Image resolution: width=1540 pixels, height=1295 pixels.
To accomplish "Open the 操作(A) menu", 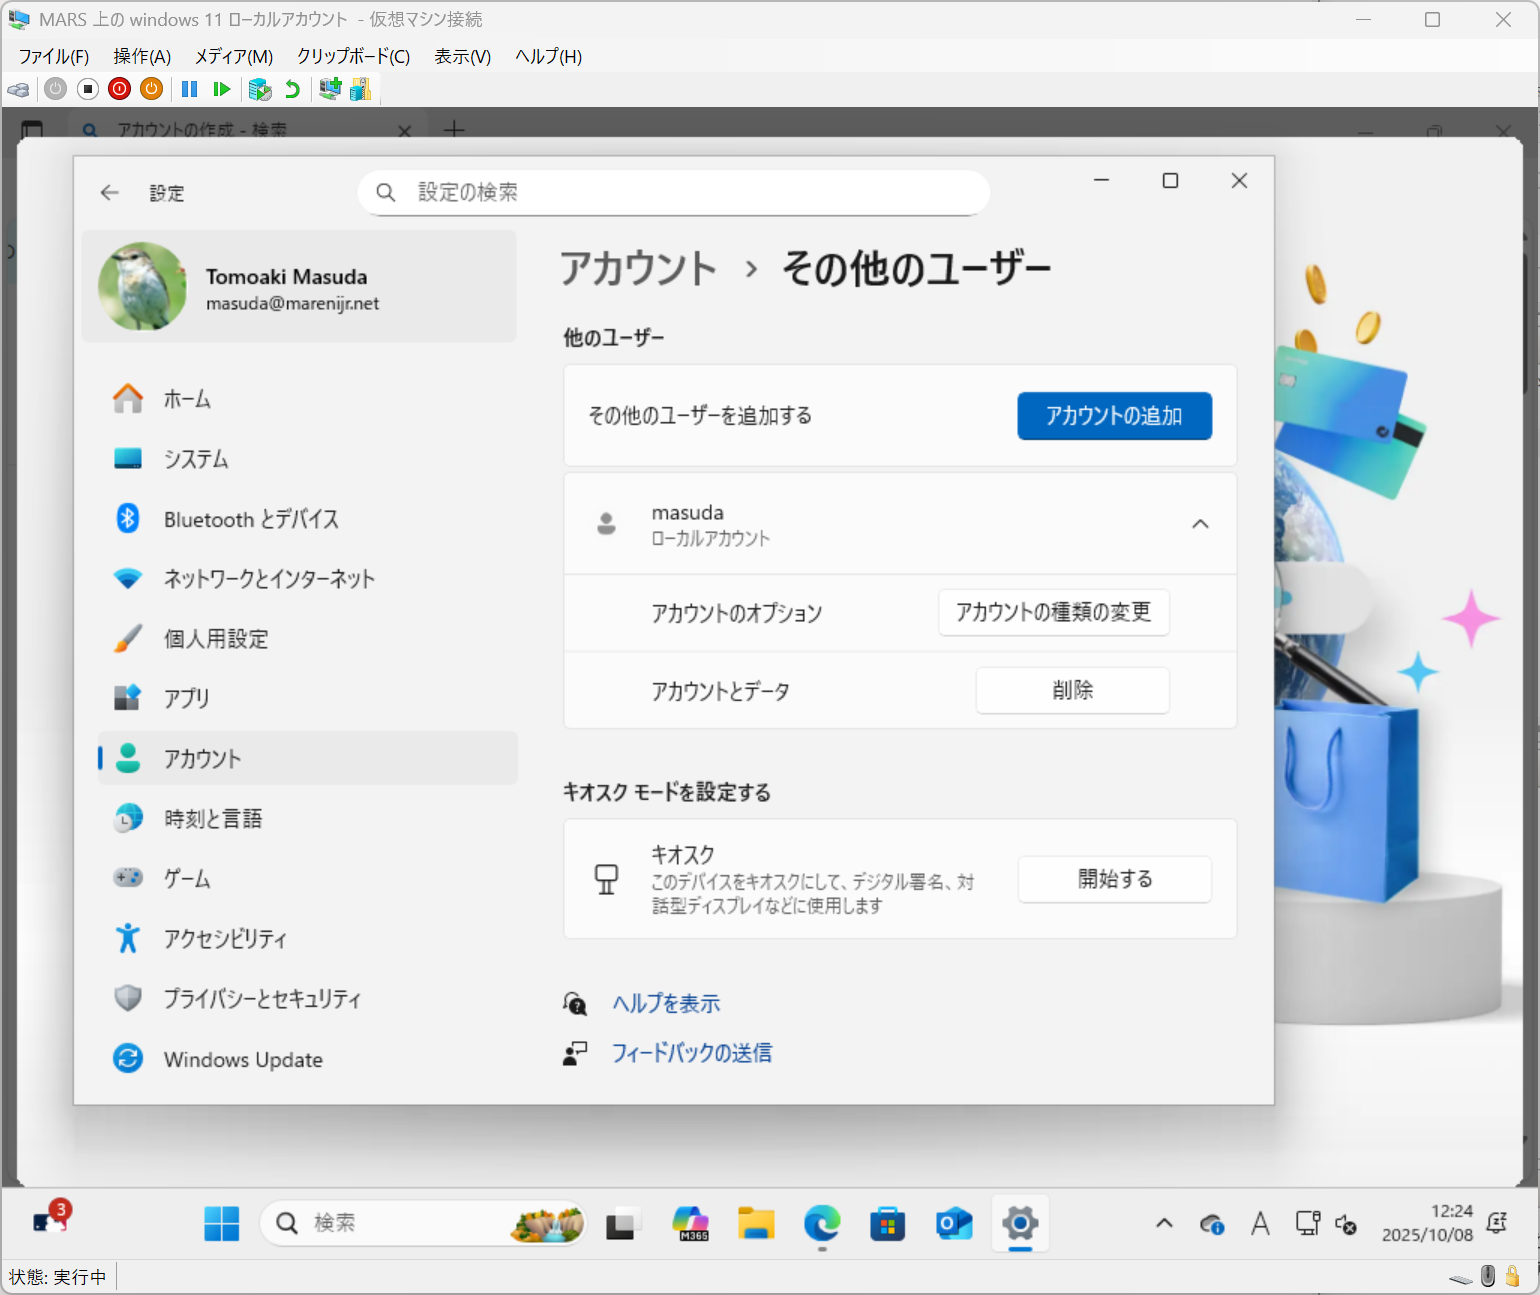I will click(x=142, y=56).
